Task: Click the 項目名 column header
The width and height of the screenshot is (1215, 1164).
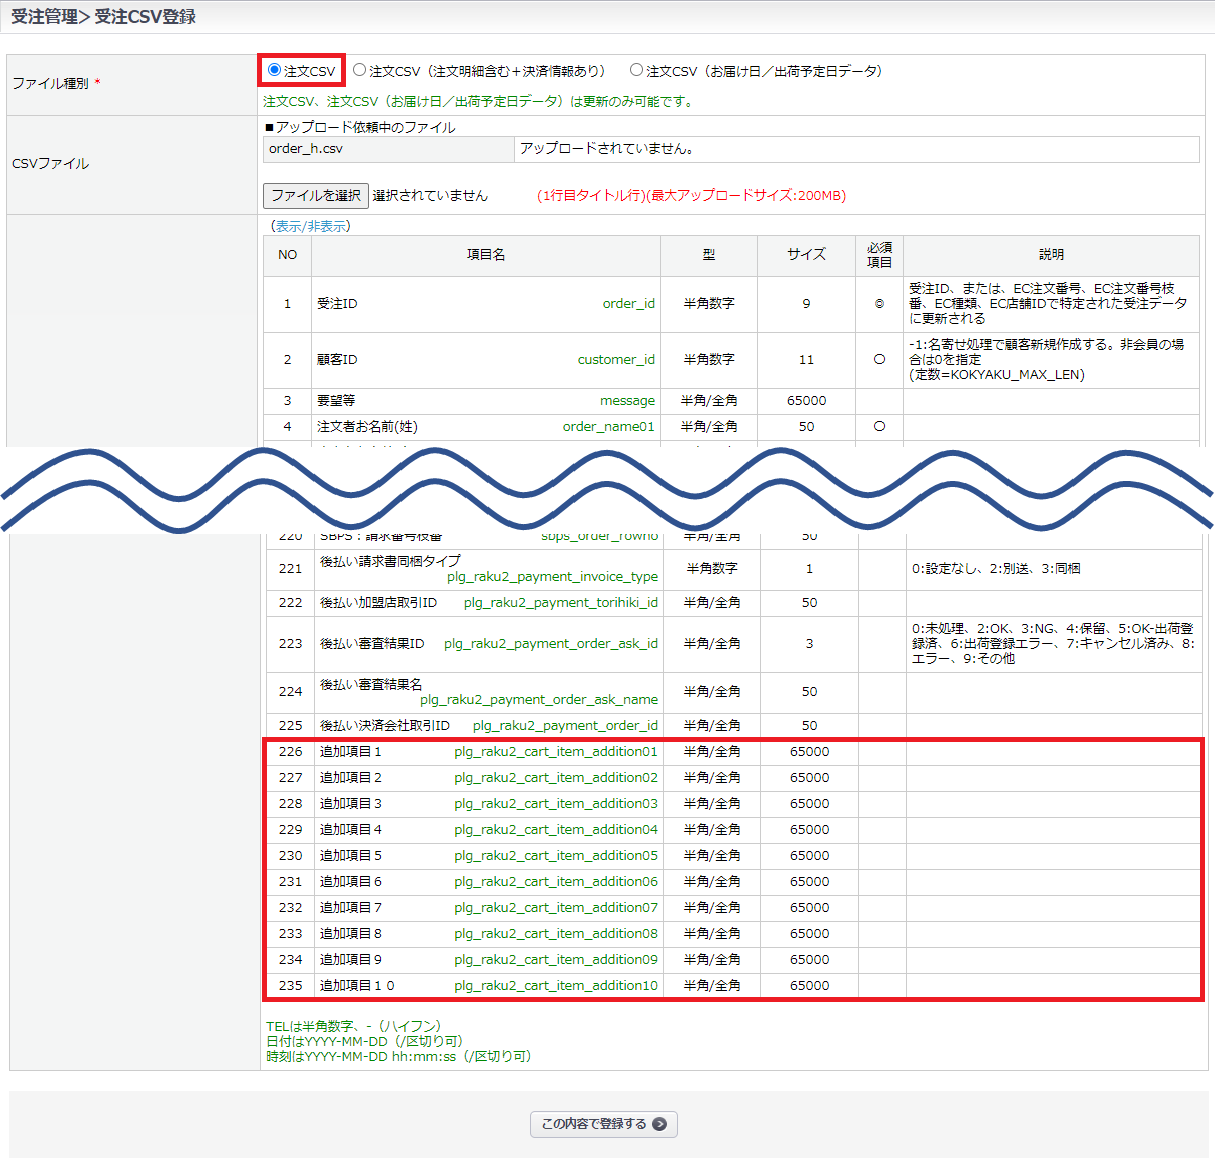Action: tap(486, 255)
